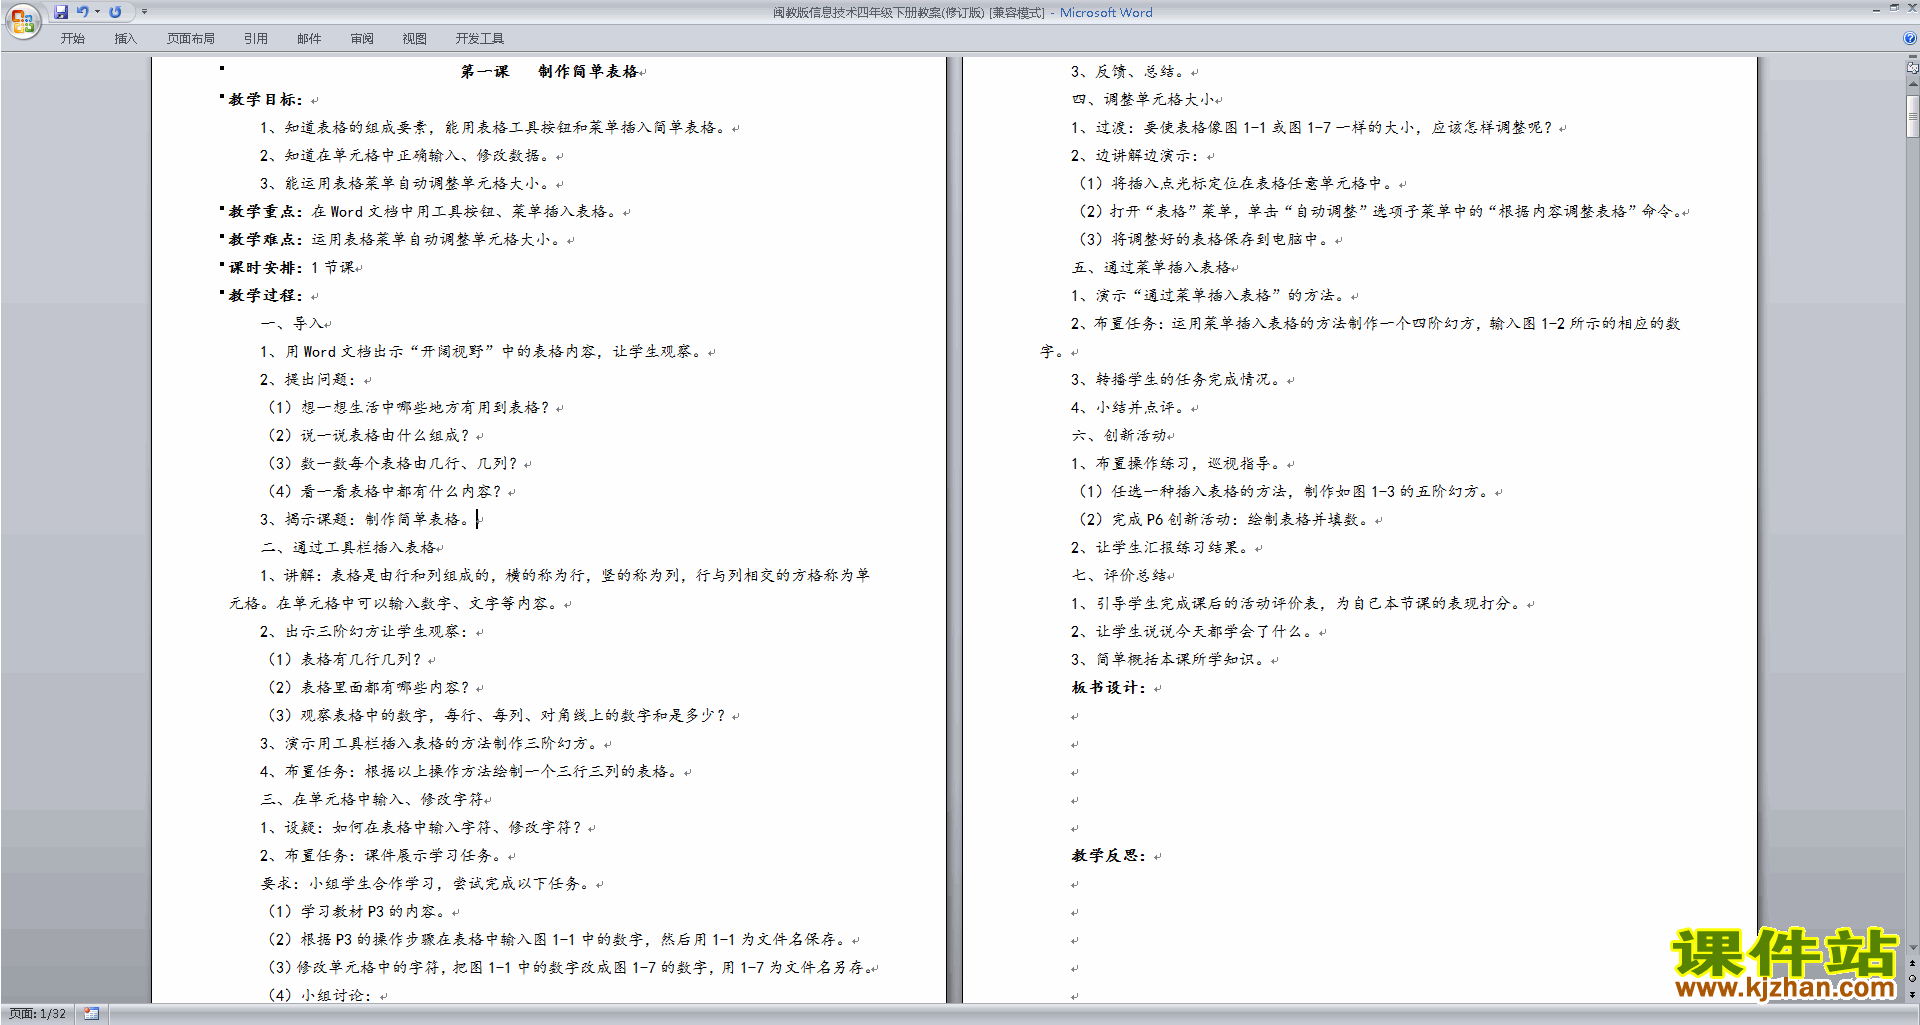
Task: Open the 开始 ribbon tab
Action: [72, 39]
